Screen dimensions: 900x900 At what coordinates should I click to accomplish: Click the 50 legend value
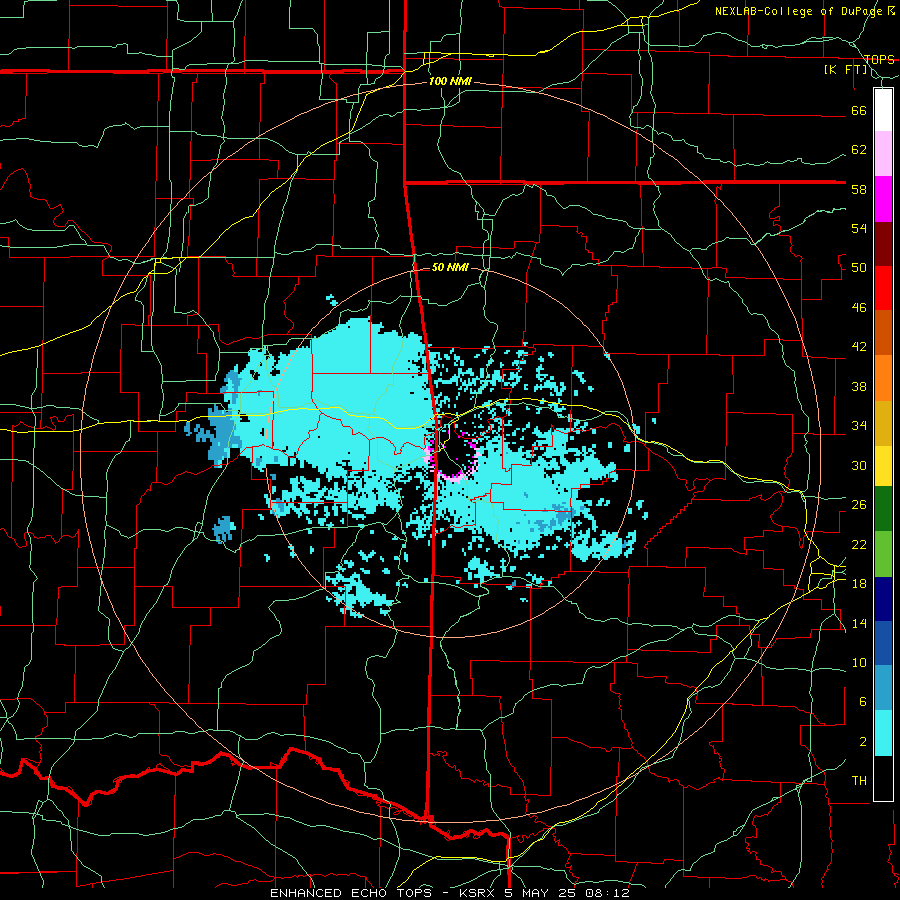click(859, 268)
